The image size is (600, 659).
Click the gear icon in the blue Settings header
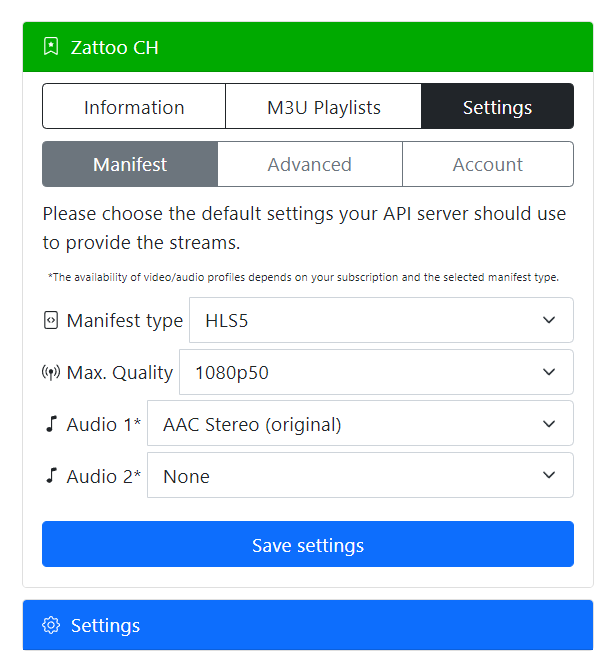[51, 625]
